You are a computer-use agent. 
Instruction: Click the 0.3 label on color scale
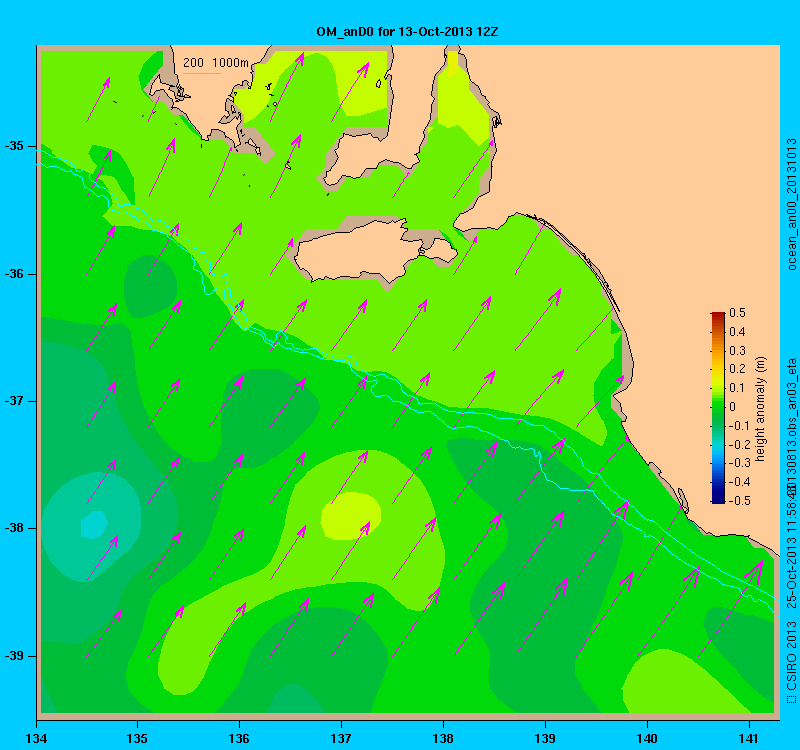coord(737,351)
